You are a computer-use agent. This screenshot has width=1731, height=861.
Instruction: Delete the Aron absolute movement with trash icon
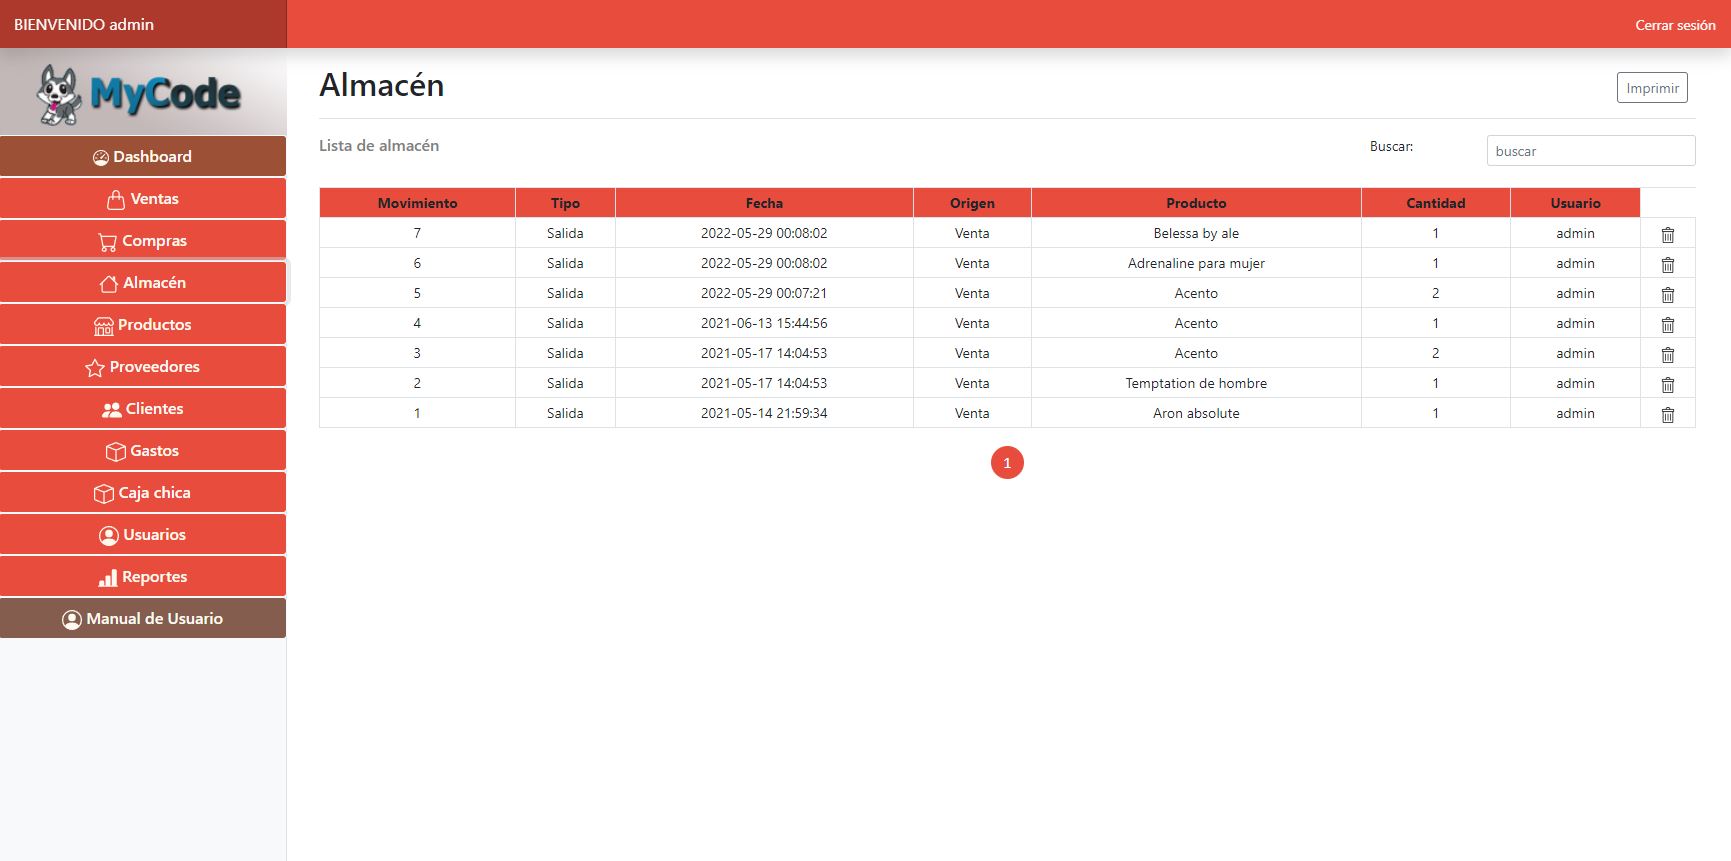(x=1667, y=414)
